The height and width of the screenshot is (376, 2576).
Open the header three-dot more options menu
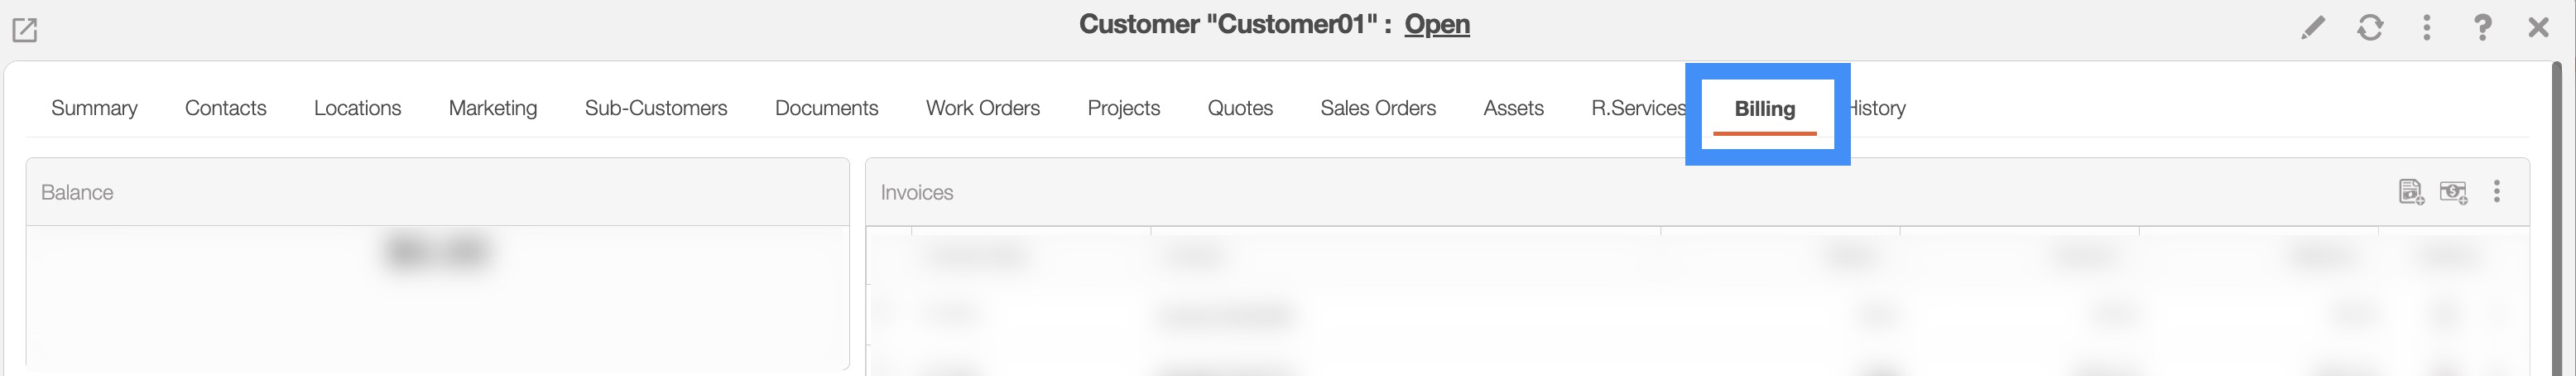2426,28
